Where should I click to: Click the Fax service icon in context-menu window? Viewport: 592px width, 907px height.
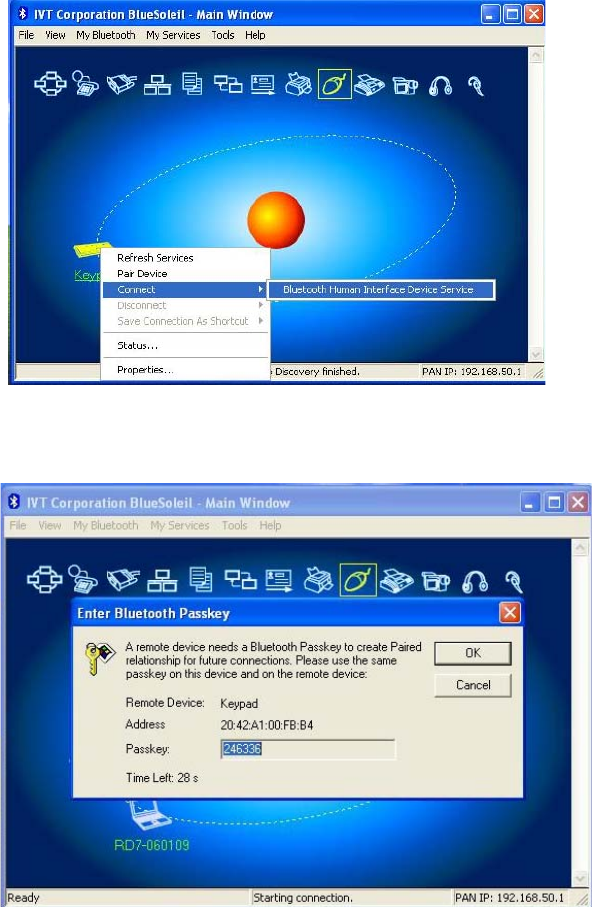point(369,85)
